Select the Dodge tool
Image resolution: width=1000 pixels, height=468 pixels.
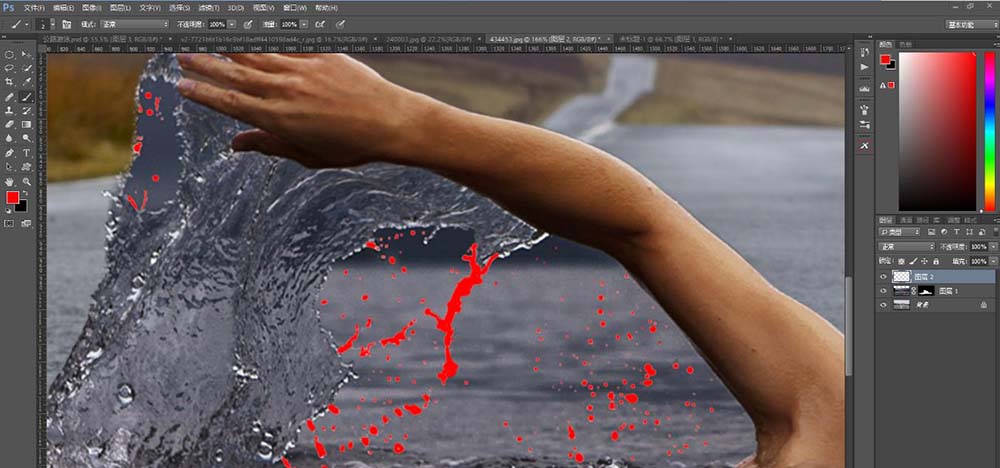(x=27, y=138)
